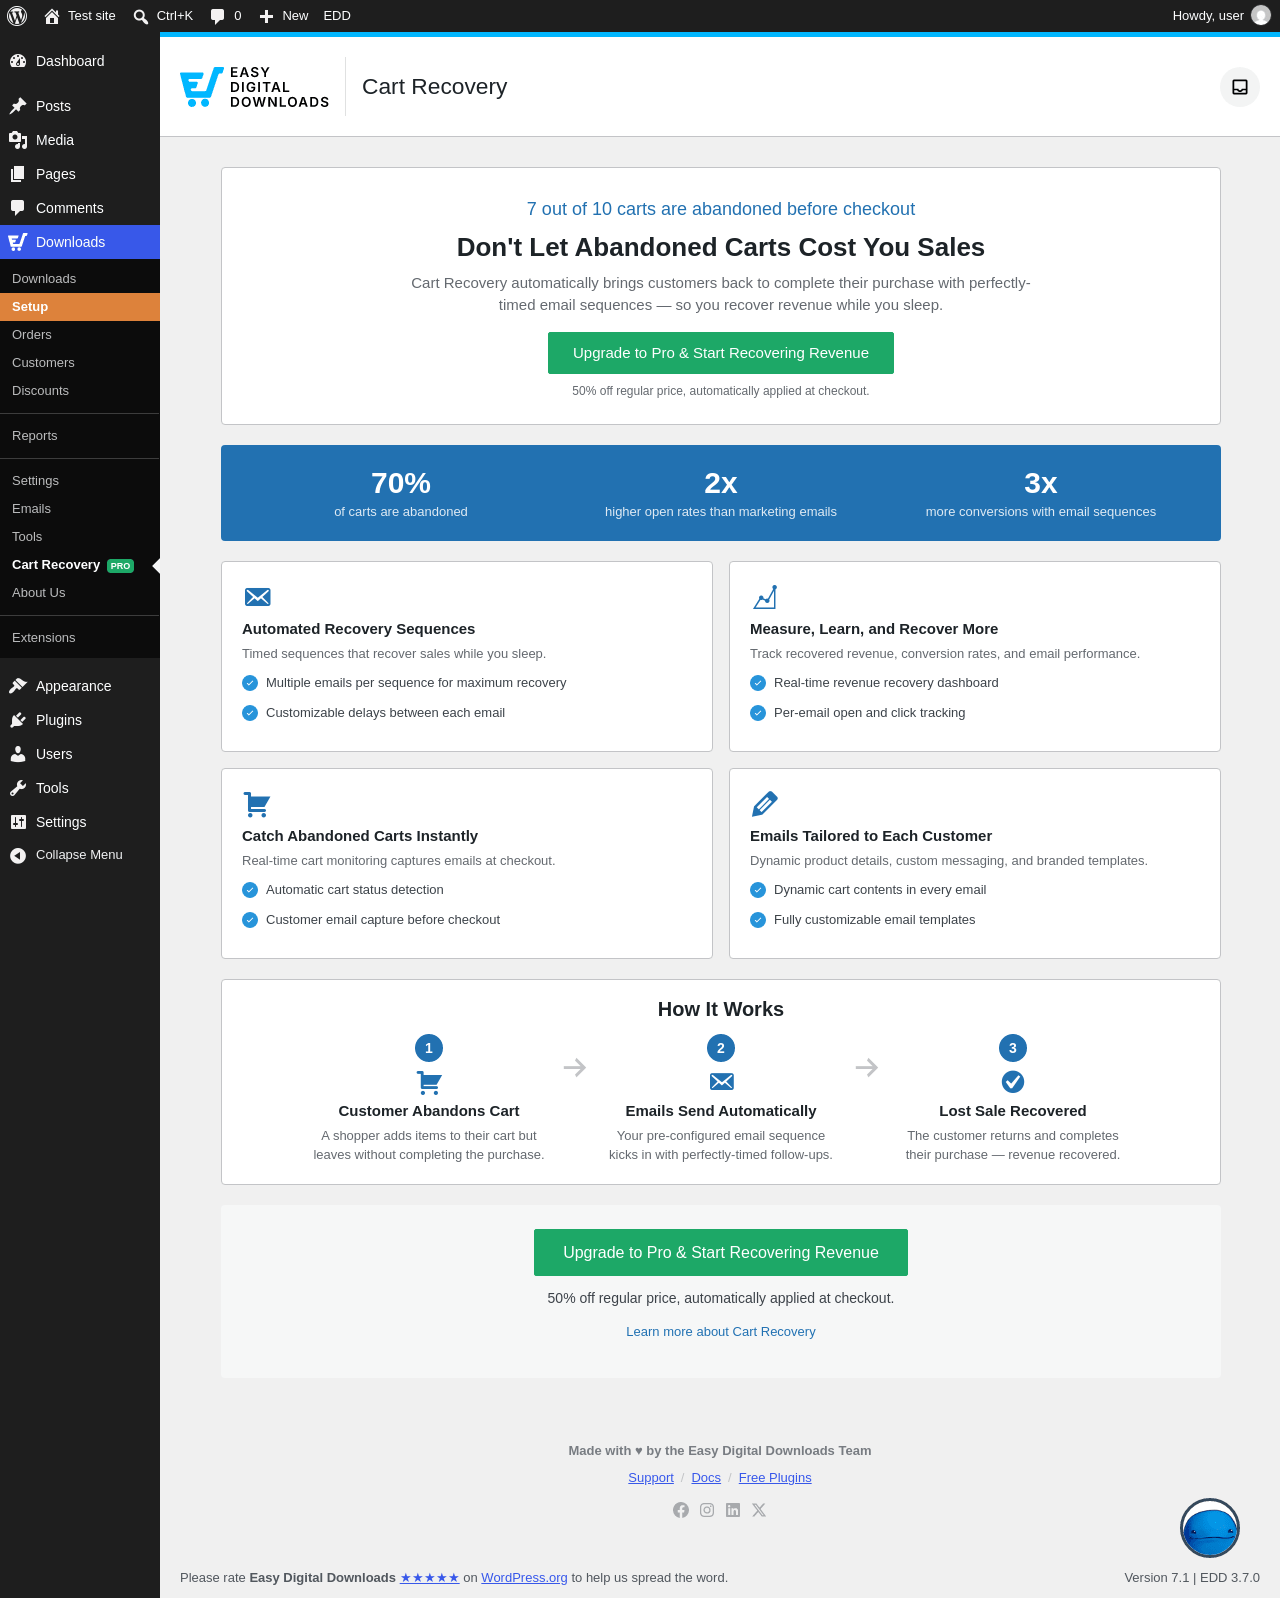Screen dimensions: 1280x1598
Task: Open the Ctrl+K search icon
Action: pyautogui.click(x=141, y=16)
